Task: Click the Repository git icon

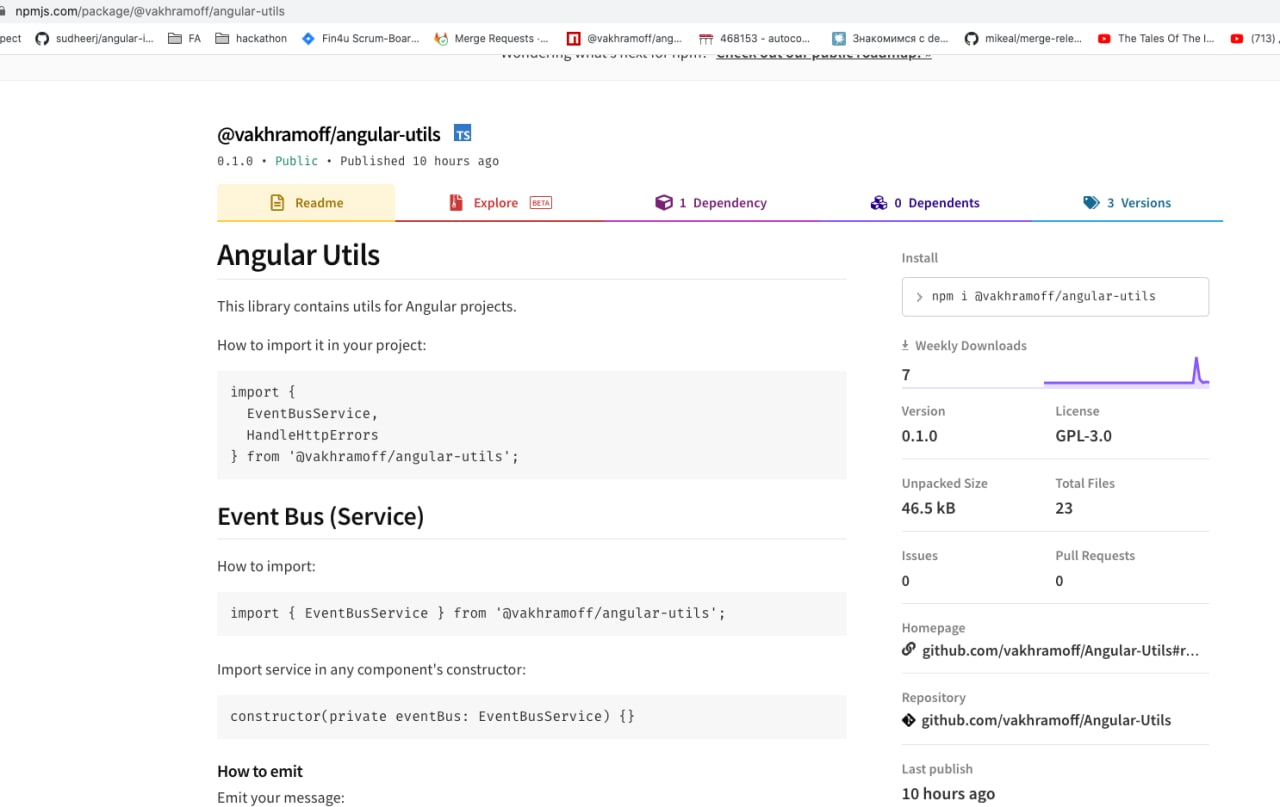Action: coord(908,719)
